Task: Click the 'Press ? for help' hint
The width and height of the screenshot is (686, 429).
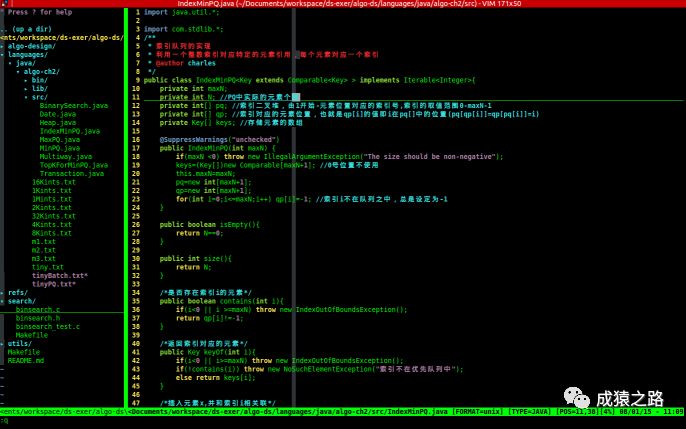Action: pyautogui.click(x=40, y=12)
